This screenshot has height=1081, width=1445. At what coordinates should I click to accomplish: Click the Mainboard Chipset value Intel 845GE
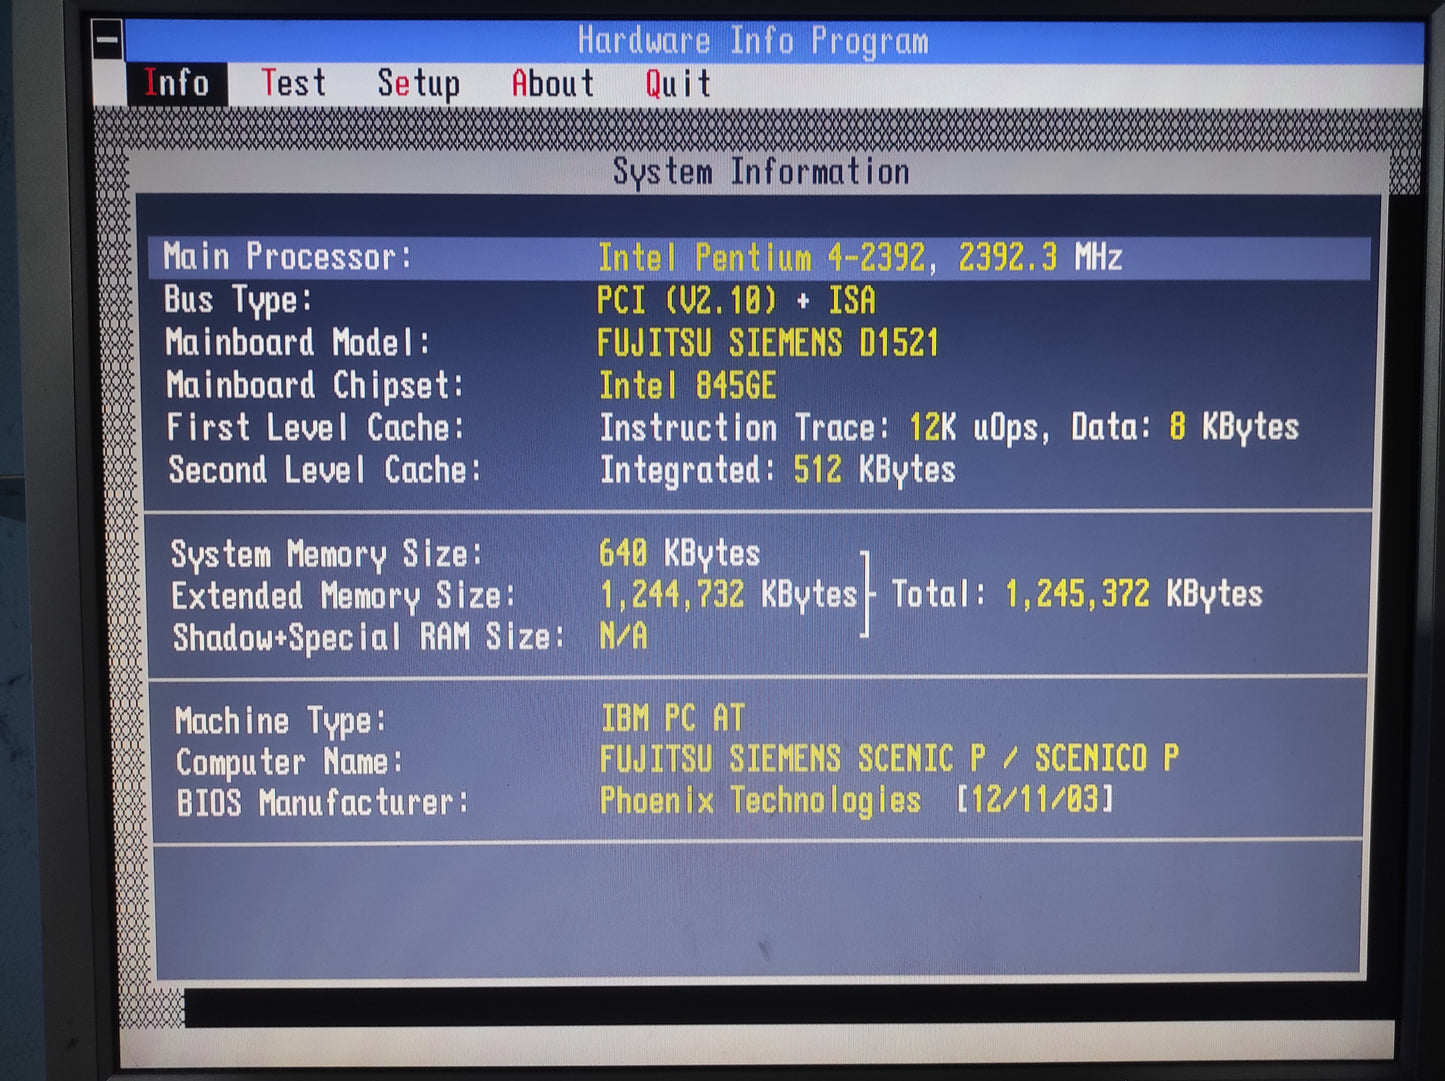[687, 386]
